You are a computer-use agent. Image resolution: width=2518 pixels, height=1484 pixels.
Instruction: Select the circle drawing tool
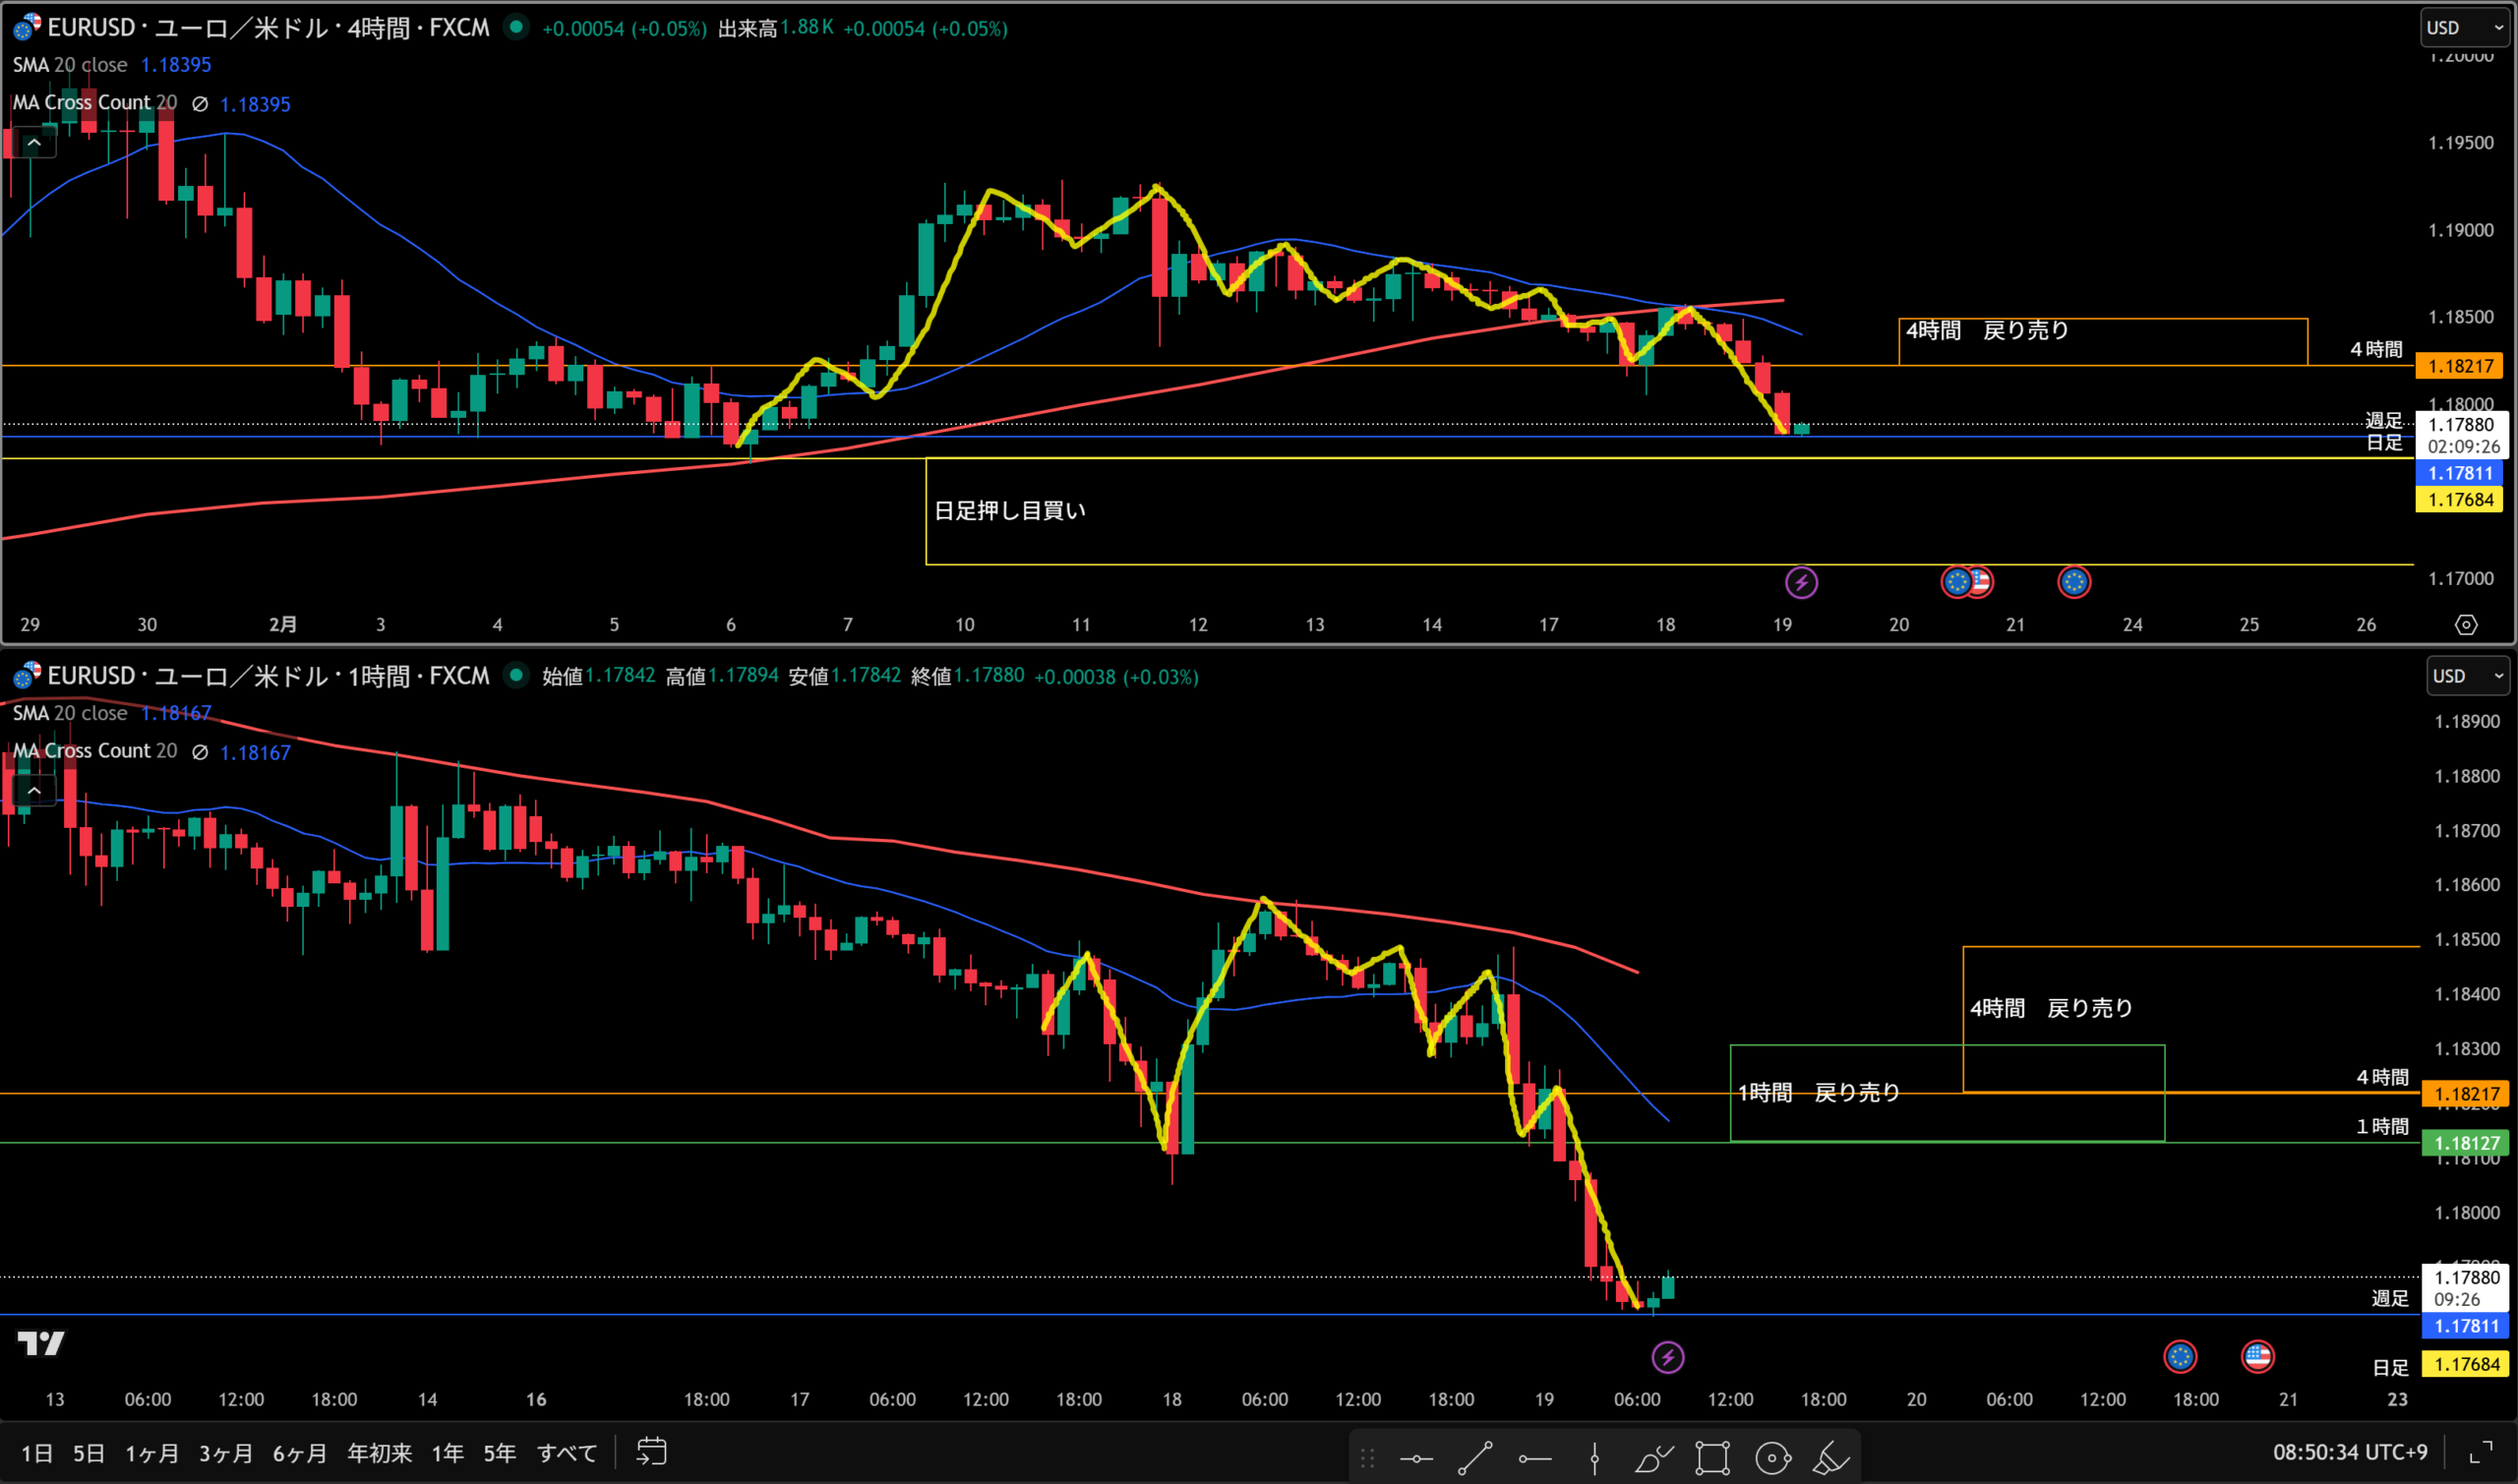coord(1772,1459)
